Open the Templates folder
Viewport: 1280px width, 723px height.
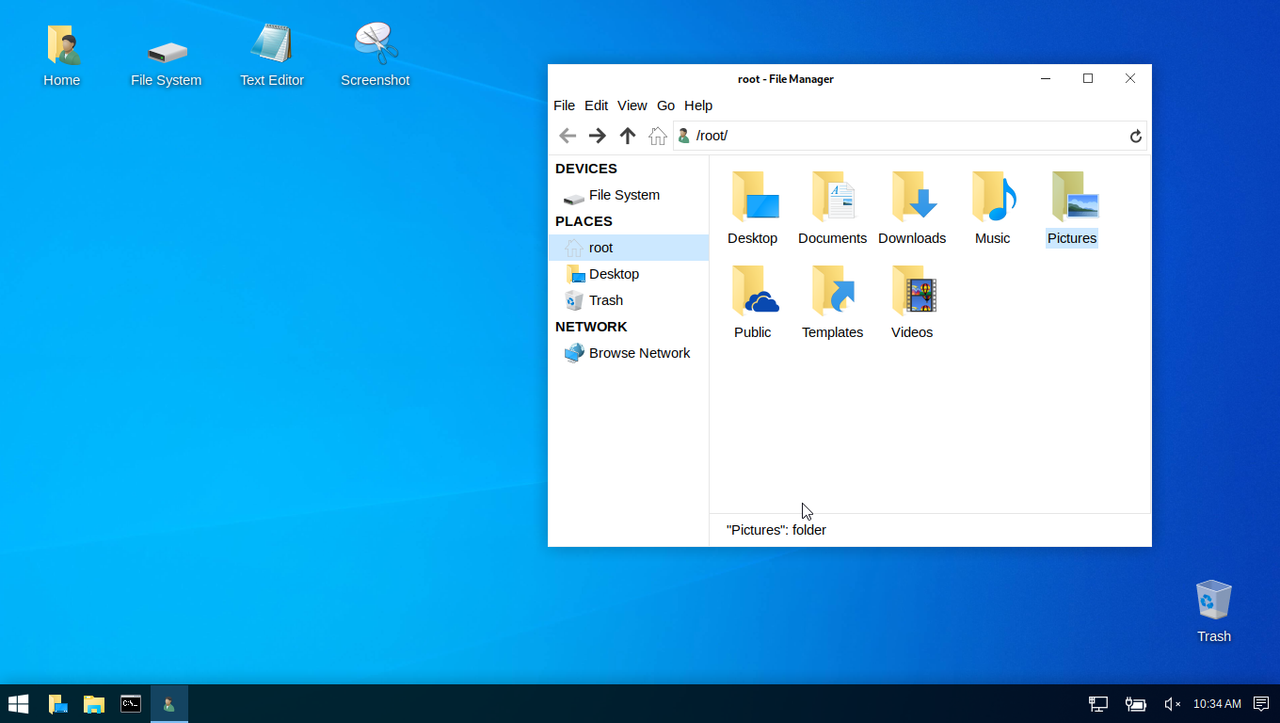point(832,294)
